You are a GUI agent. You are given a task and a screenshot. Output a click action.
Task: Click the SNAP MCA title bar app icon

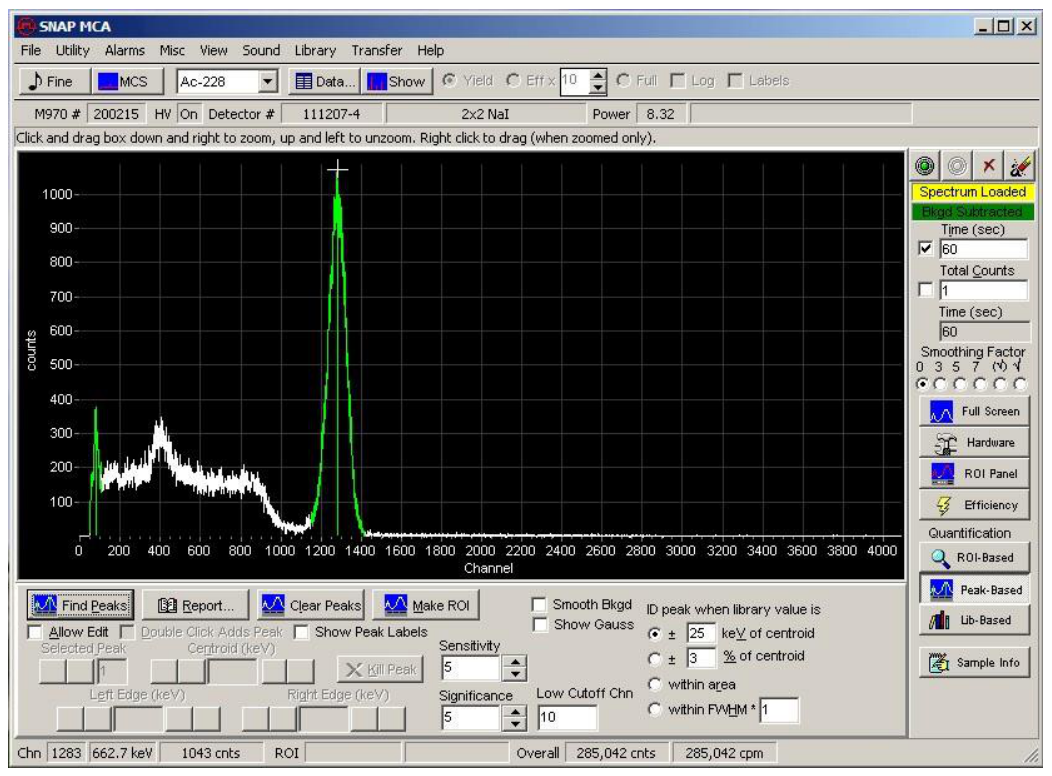point(26,26)
